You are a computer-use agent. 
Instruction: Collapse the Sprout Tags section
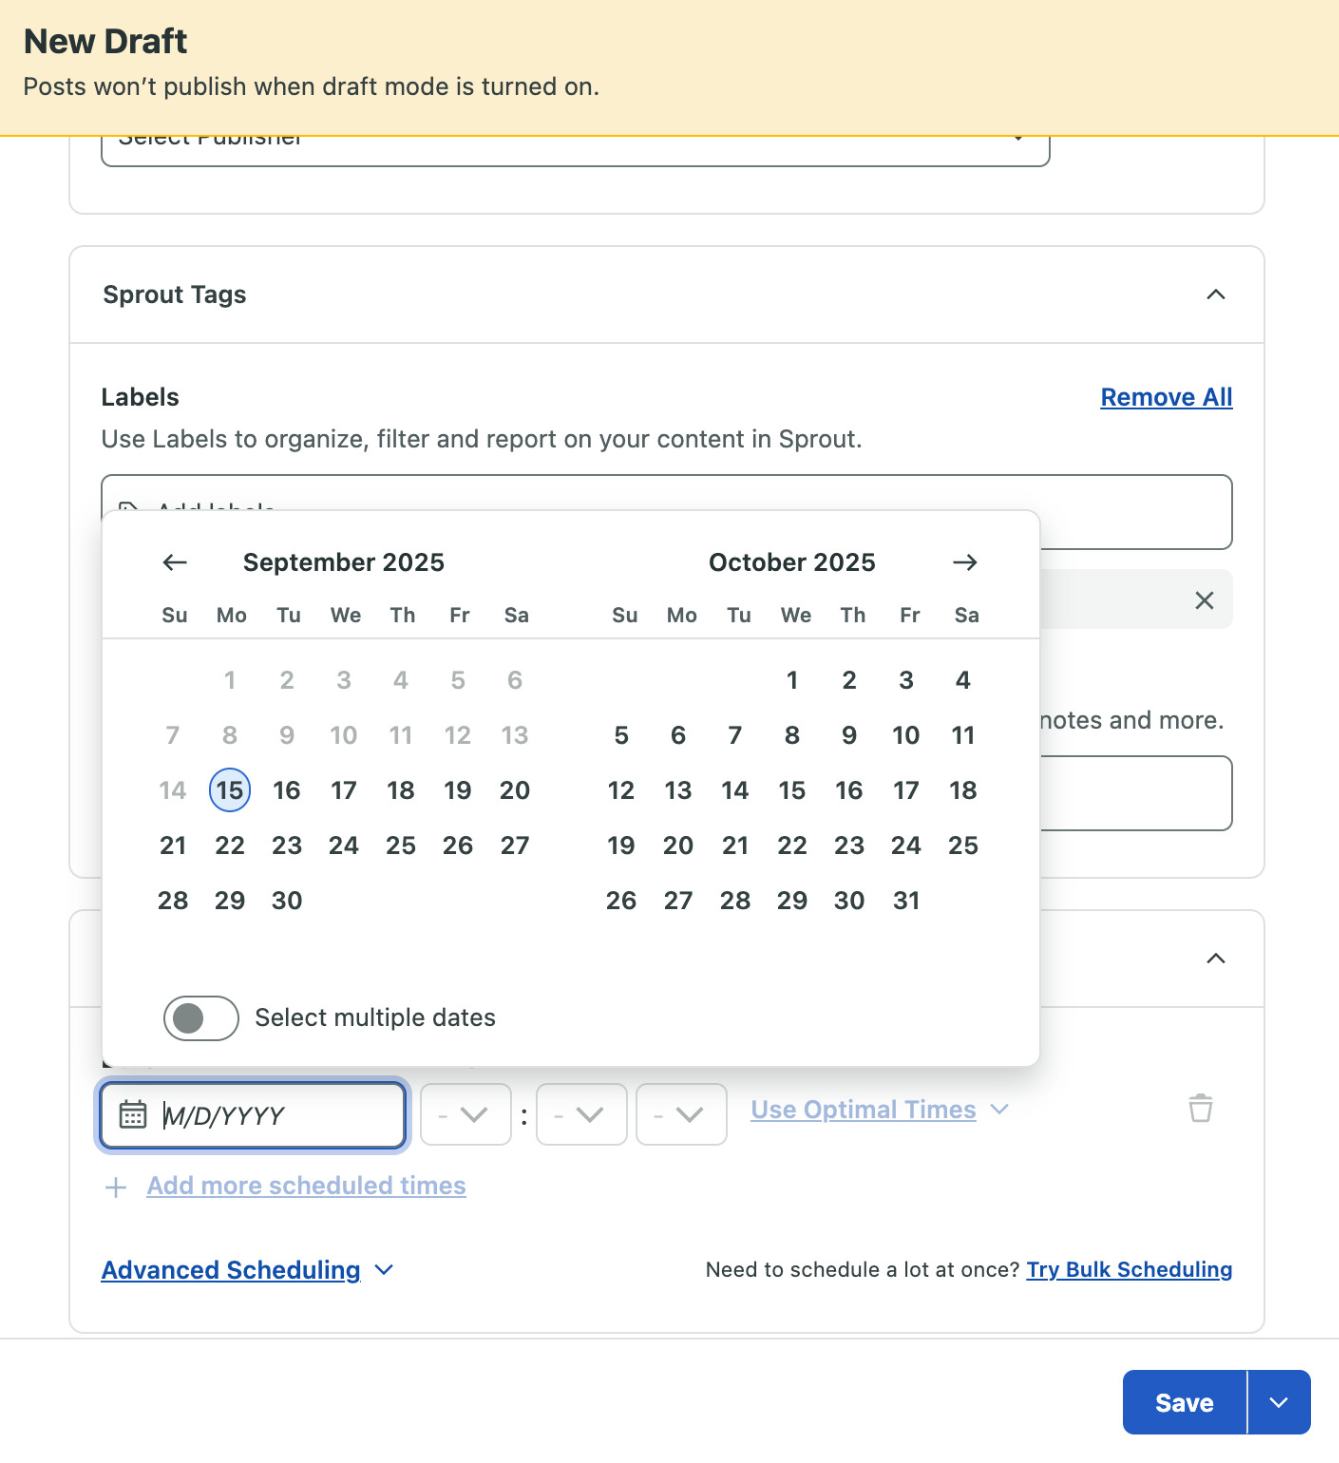click(1215, 293)
